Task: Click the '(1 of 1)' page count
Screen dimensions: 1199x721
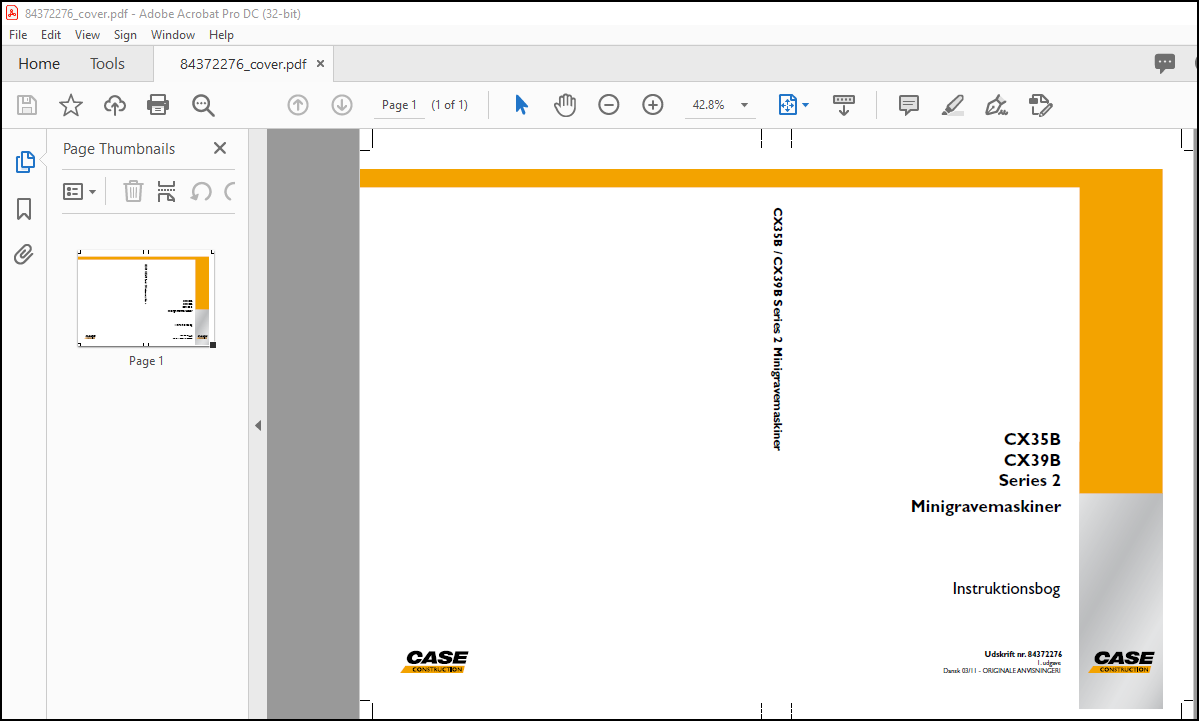Action: pyautogui.click(x=450, y=105)
